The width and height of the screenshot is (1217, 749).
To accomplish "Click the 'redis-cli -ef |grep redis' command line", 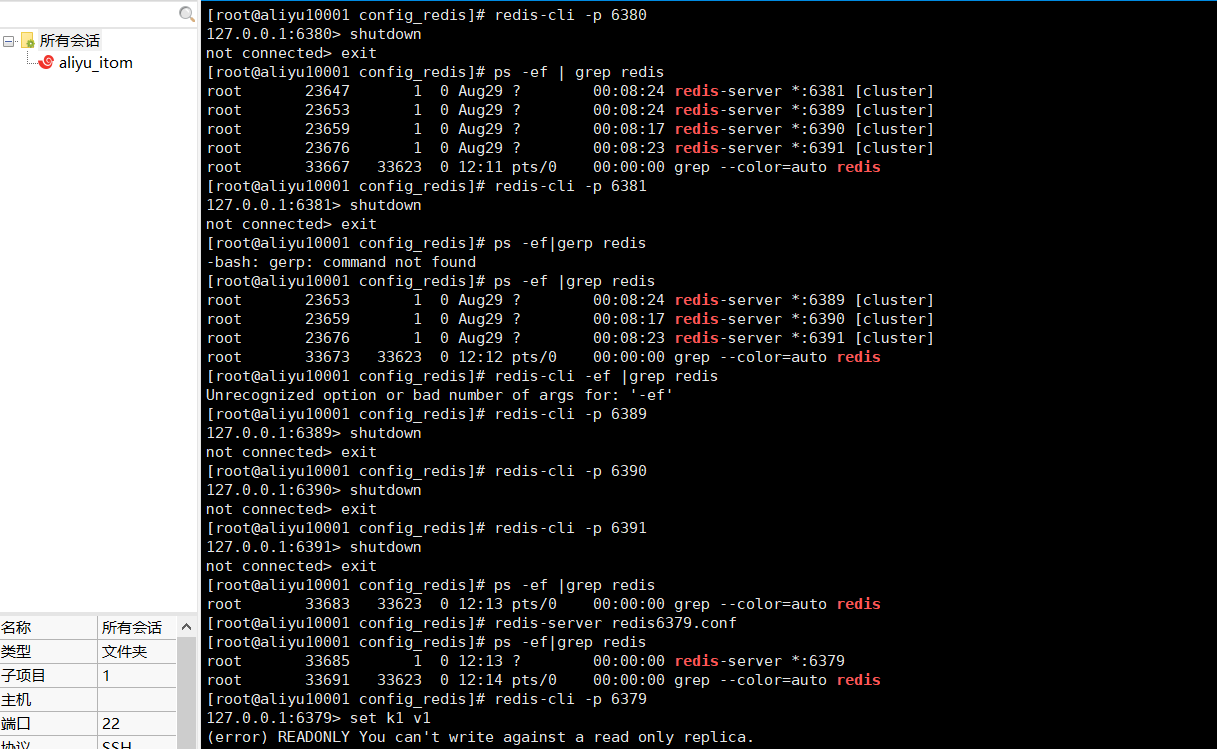I will 462,376.
